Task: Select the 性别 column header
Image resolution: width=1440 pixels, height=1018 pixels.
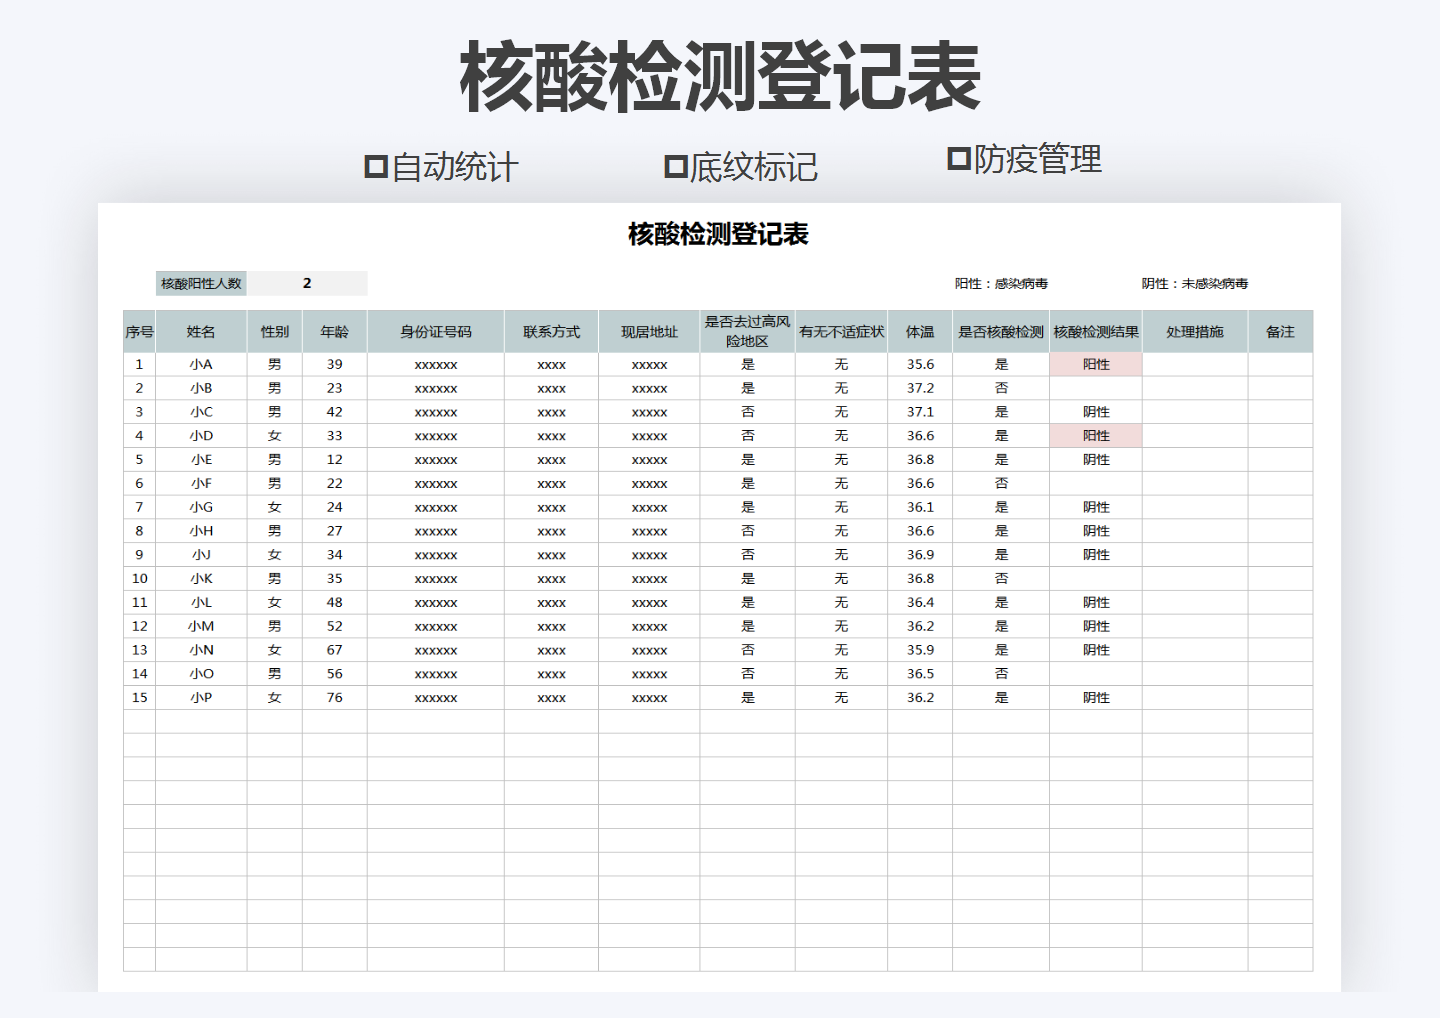Action: (x=274, y=331)
